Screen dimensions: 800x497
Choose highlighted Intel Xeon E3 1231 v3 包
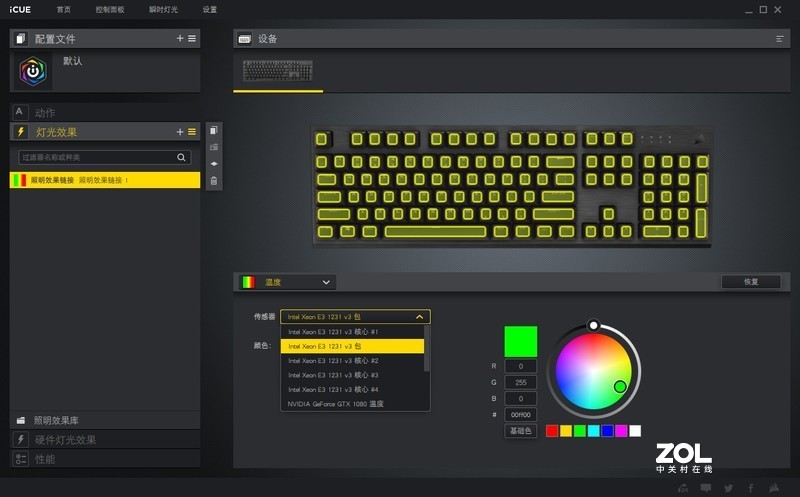(x=352, y=346)
